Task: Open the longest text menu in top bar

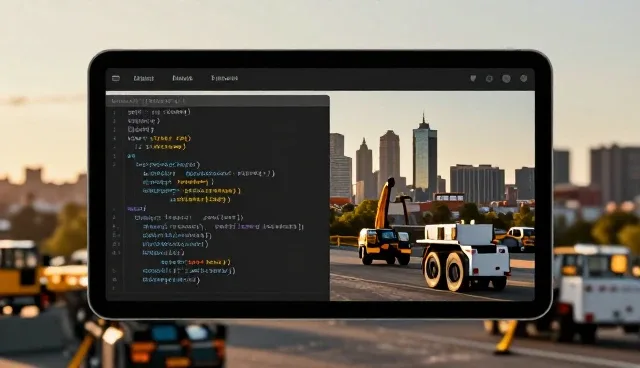Action: (x=224, y=78)
